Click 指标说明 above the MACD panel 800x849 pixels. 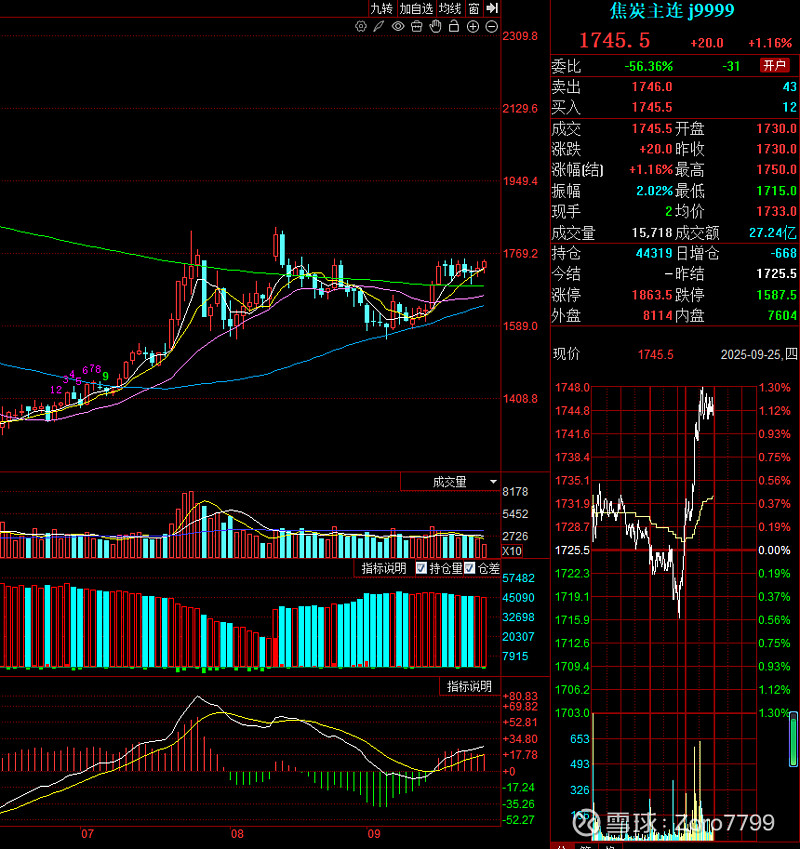(x=469, y=687)
